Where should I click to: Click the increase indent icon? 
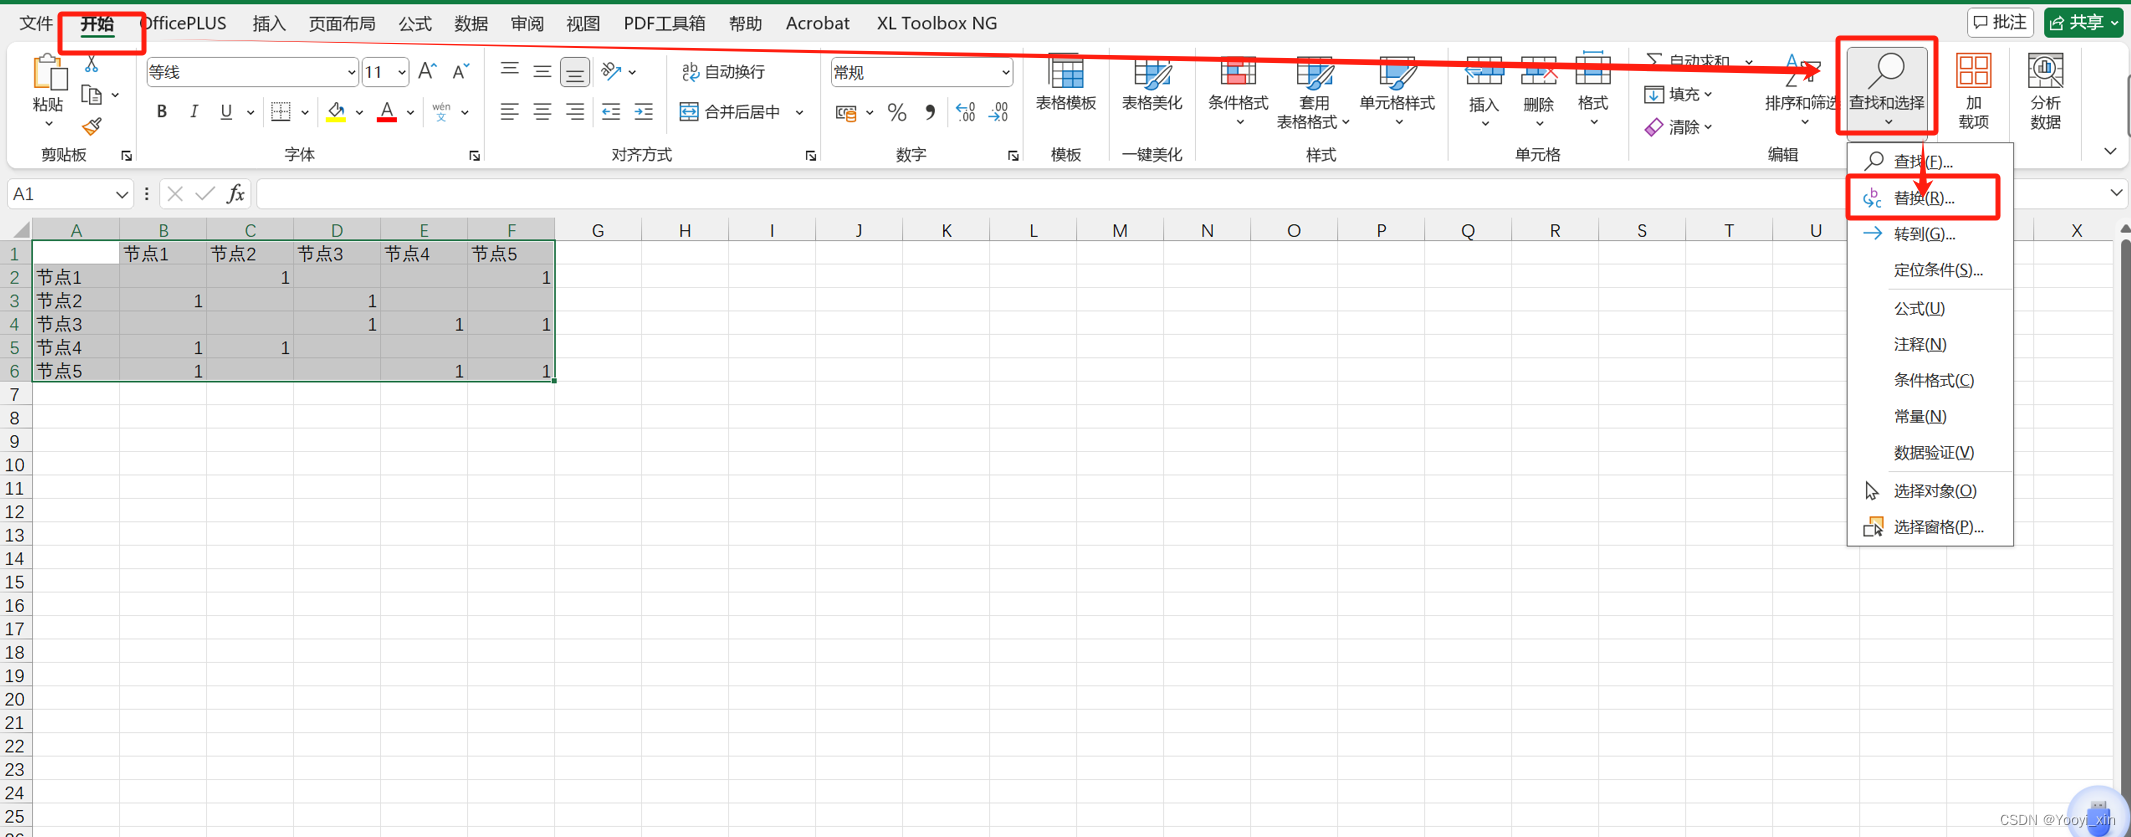coord(644,112)
